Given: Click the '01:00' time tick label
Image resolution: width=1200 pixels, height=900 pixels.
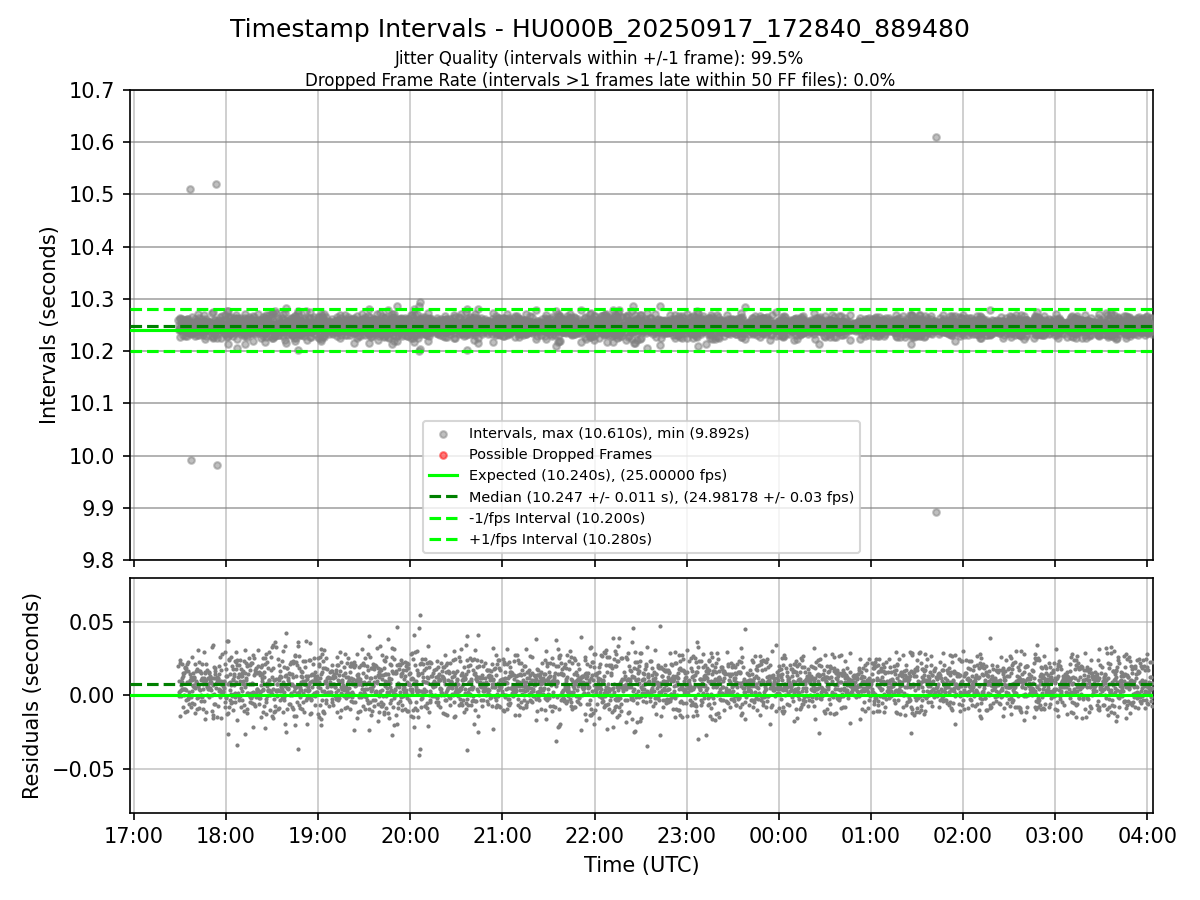Looking at the screenshot, I should point(870,833).
